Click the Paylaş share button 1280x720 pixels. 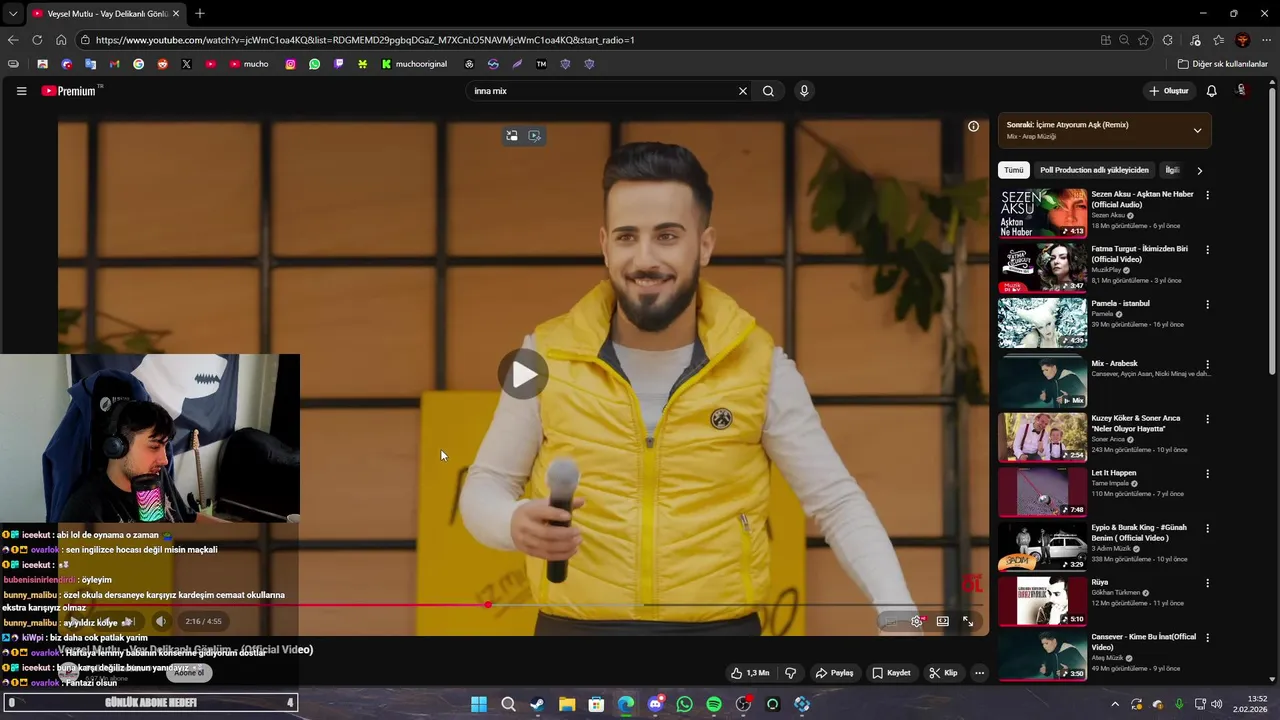click(834, 673)
